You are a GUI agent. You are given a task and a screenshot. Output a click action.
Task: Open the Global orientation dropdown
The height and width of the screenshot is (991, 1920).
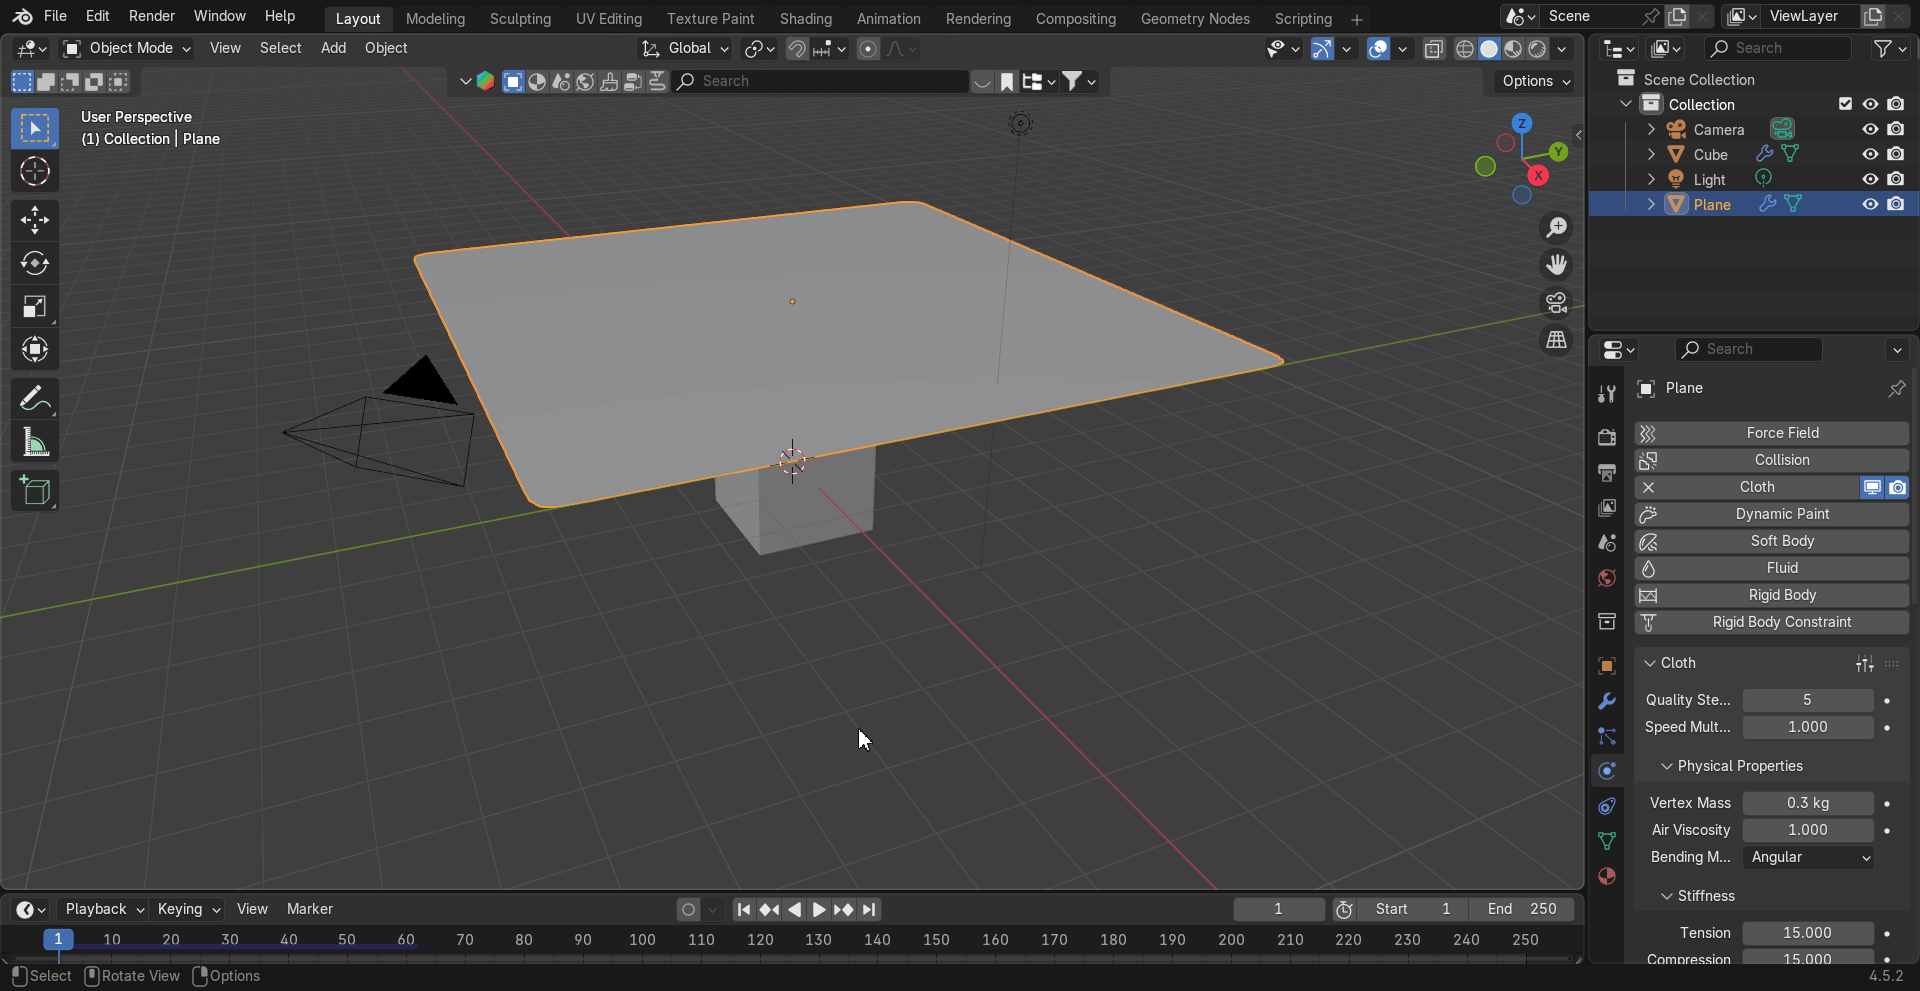[686, 48]
